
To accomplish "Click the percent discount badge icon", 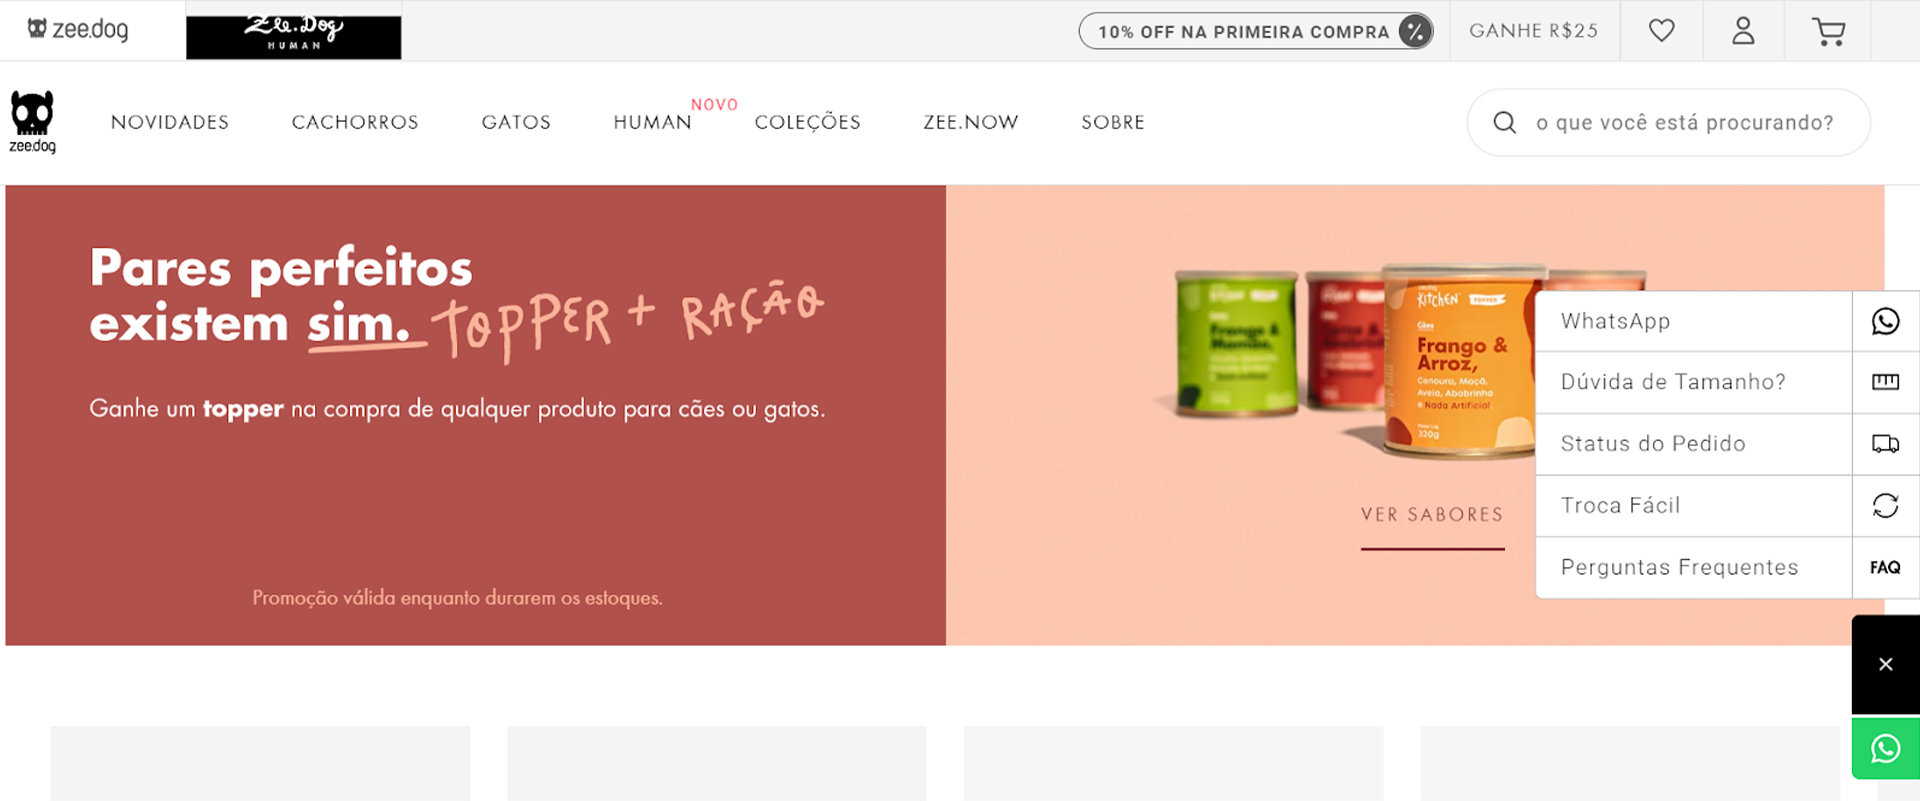I will tap(1414, 31).
